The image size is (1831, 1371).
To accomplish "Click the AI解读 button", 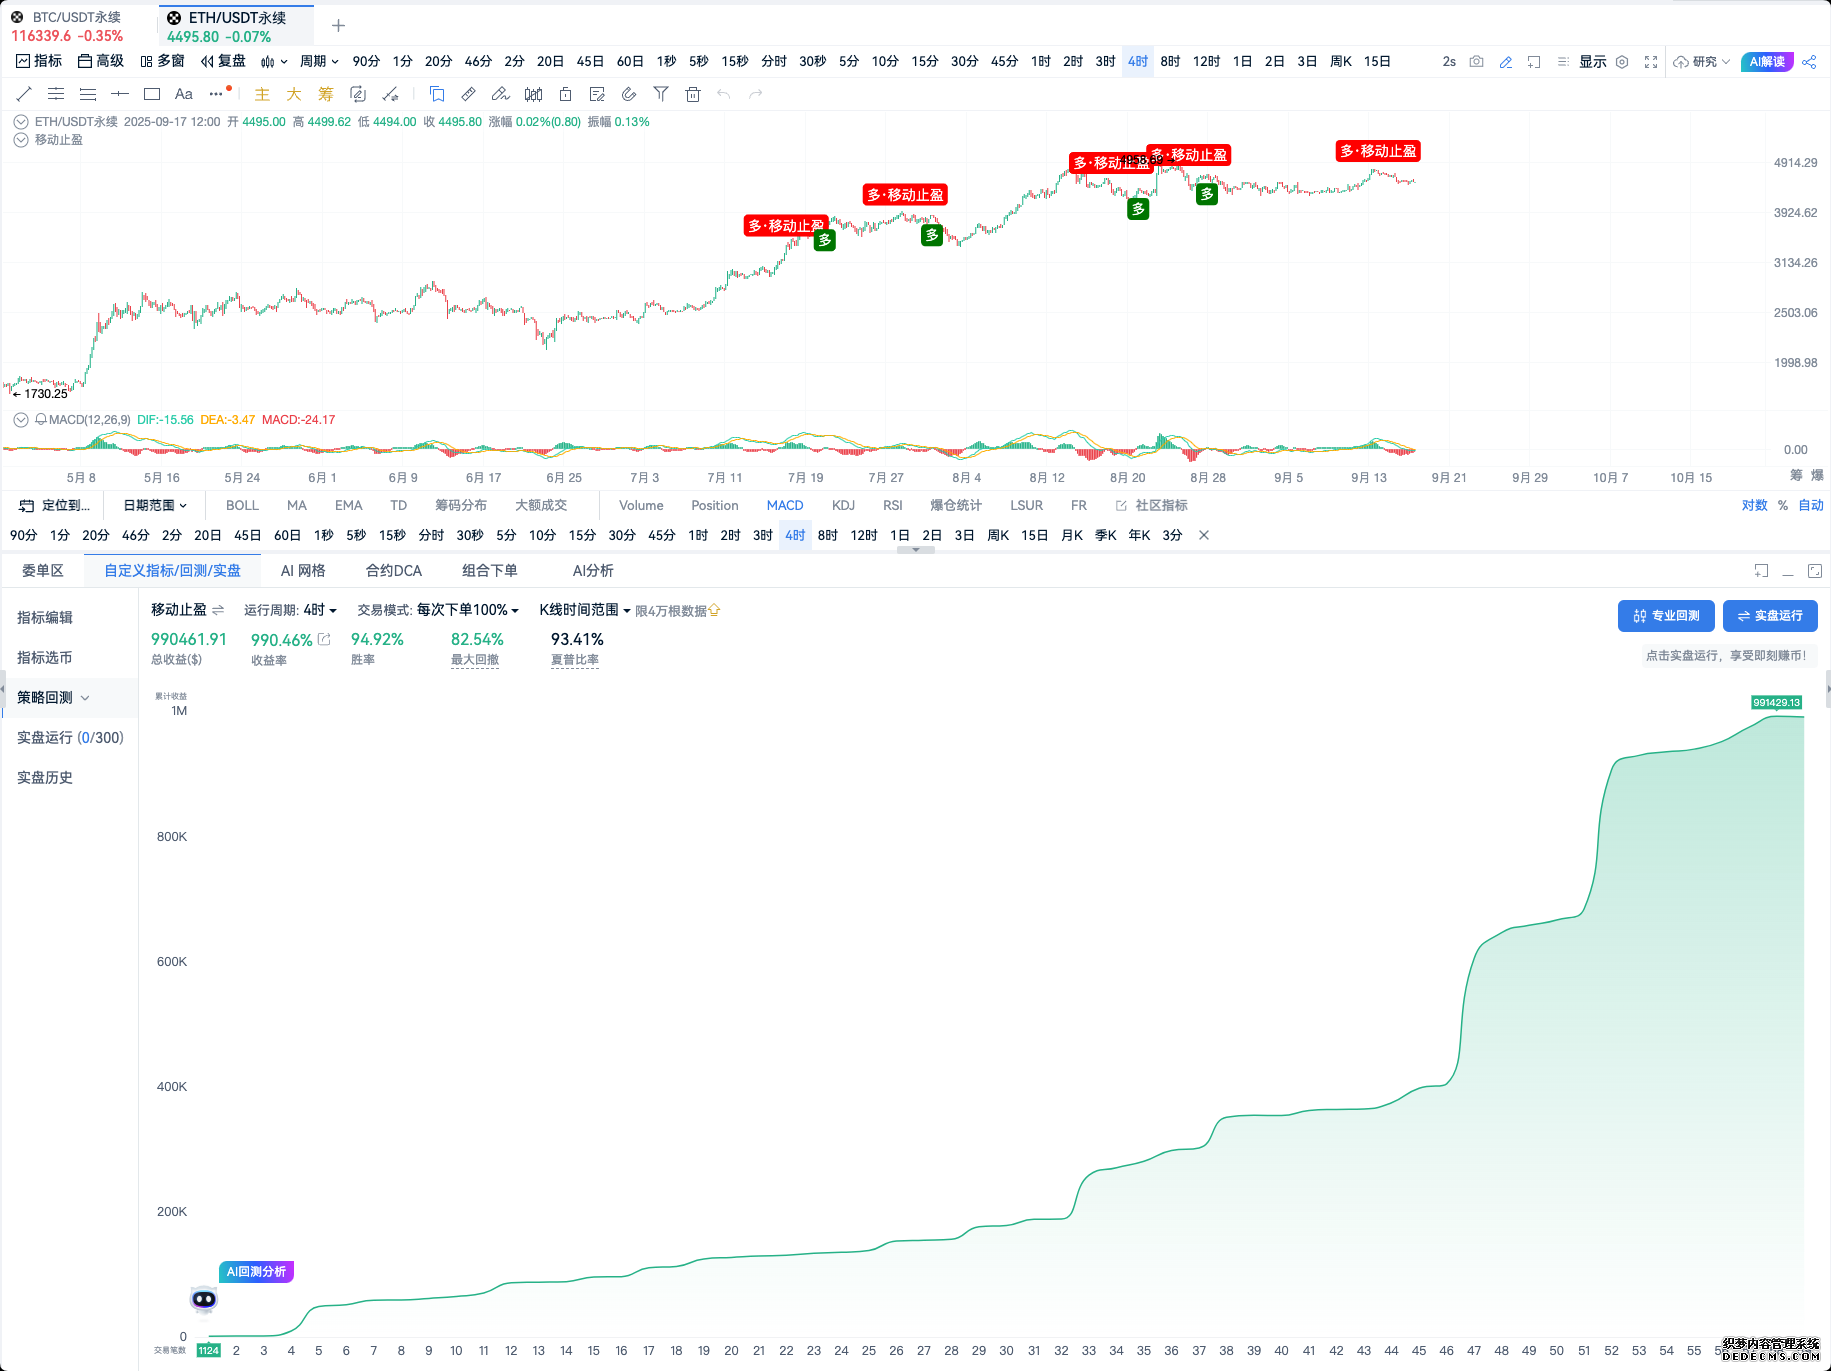I will pyautogui.click(x=1767, y=62).
